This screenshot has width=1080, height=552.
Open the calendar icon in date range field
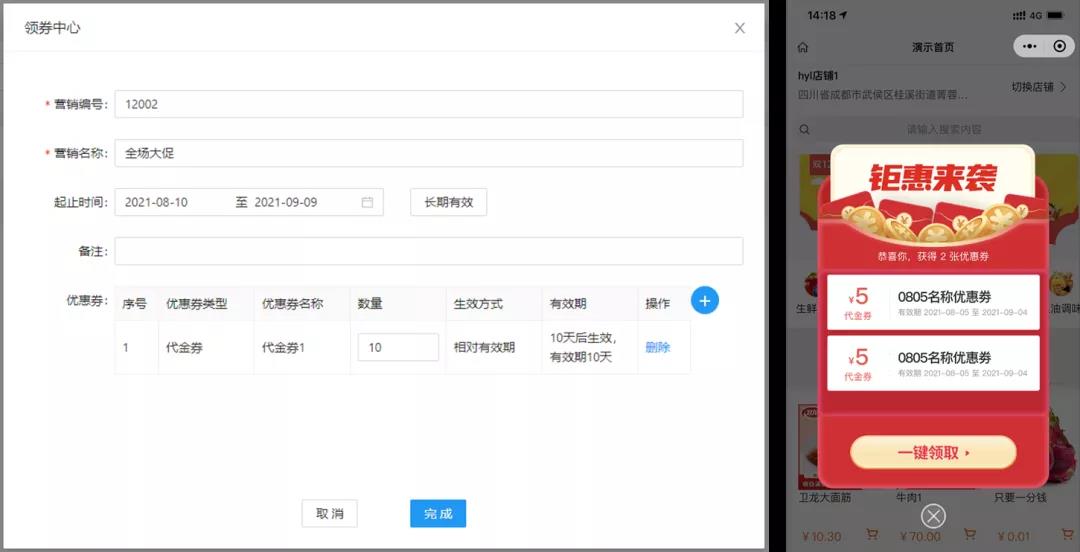coord(367,202)
